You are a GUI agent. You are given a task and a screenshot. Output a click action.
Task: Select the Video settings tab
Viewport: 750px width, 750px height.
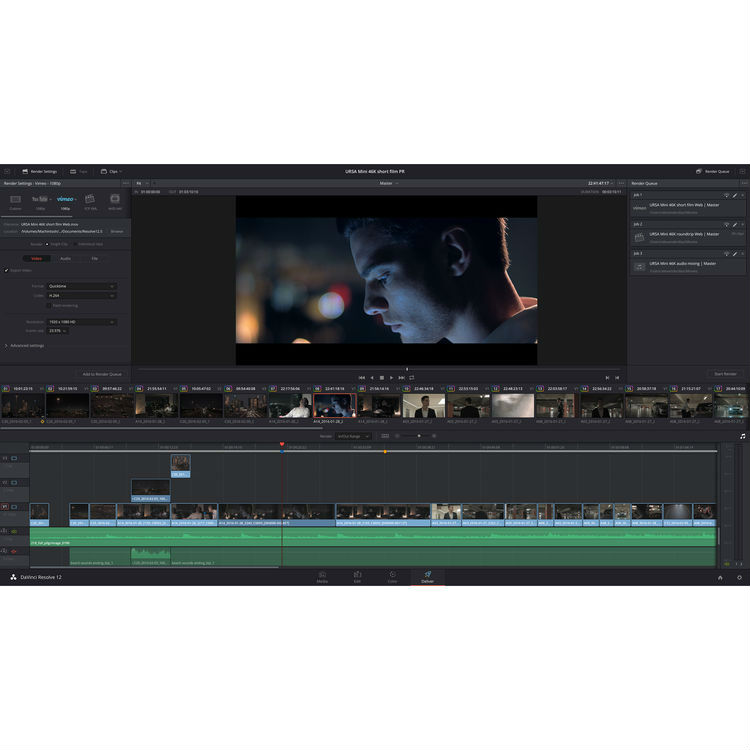point(37,258)
